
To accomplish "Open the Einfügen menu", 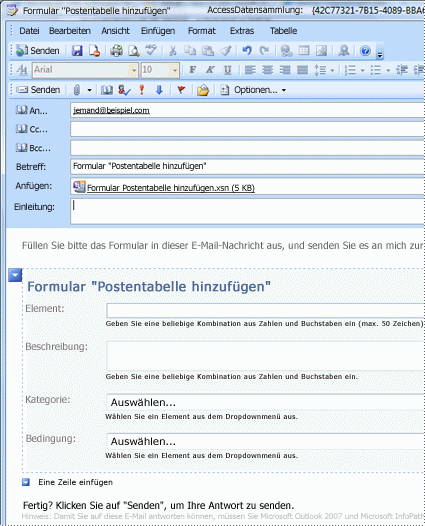I will (158, 31).
